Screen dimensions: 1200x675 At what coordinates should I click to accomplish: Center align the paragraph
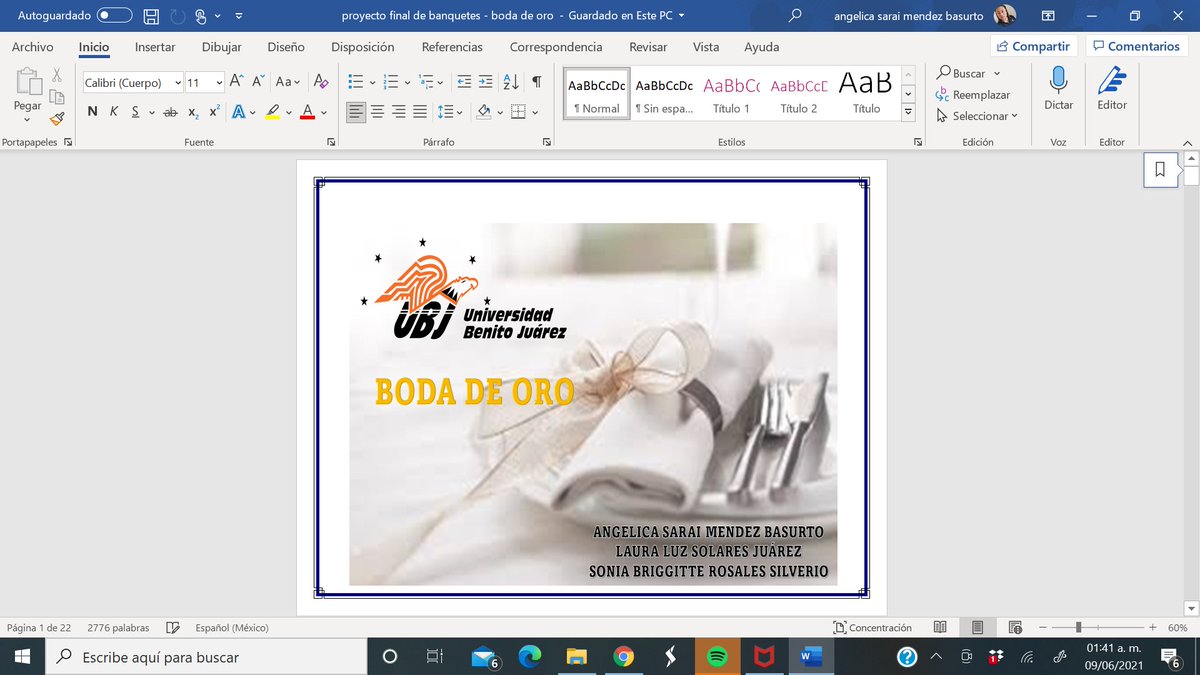pos(378,112)
